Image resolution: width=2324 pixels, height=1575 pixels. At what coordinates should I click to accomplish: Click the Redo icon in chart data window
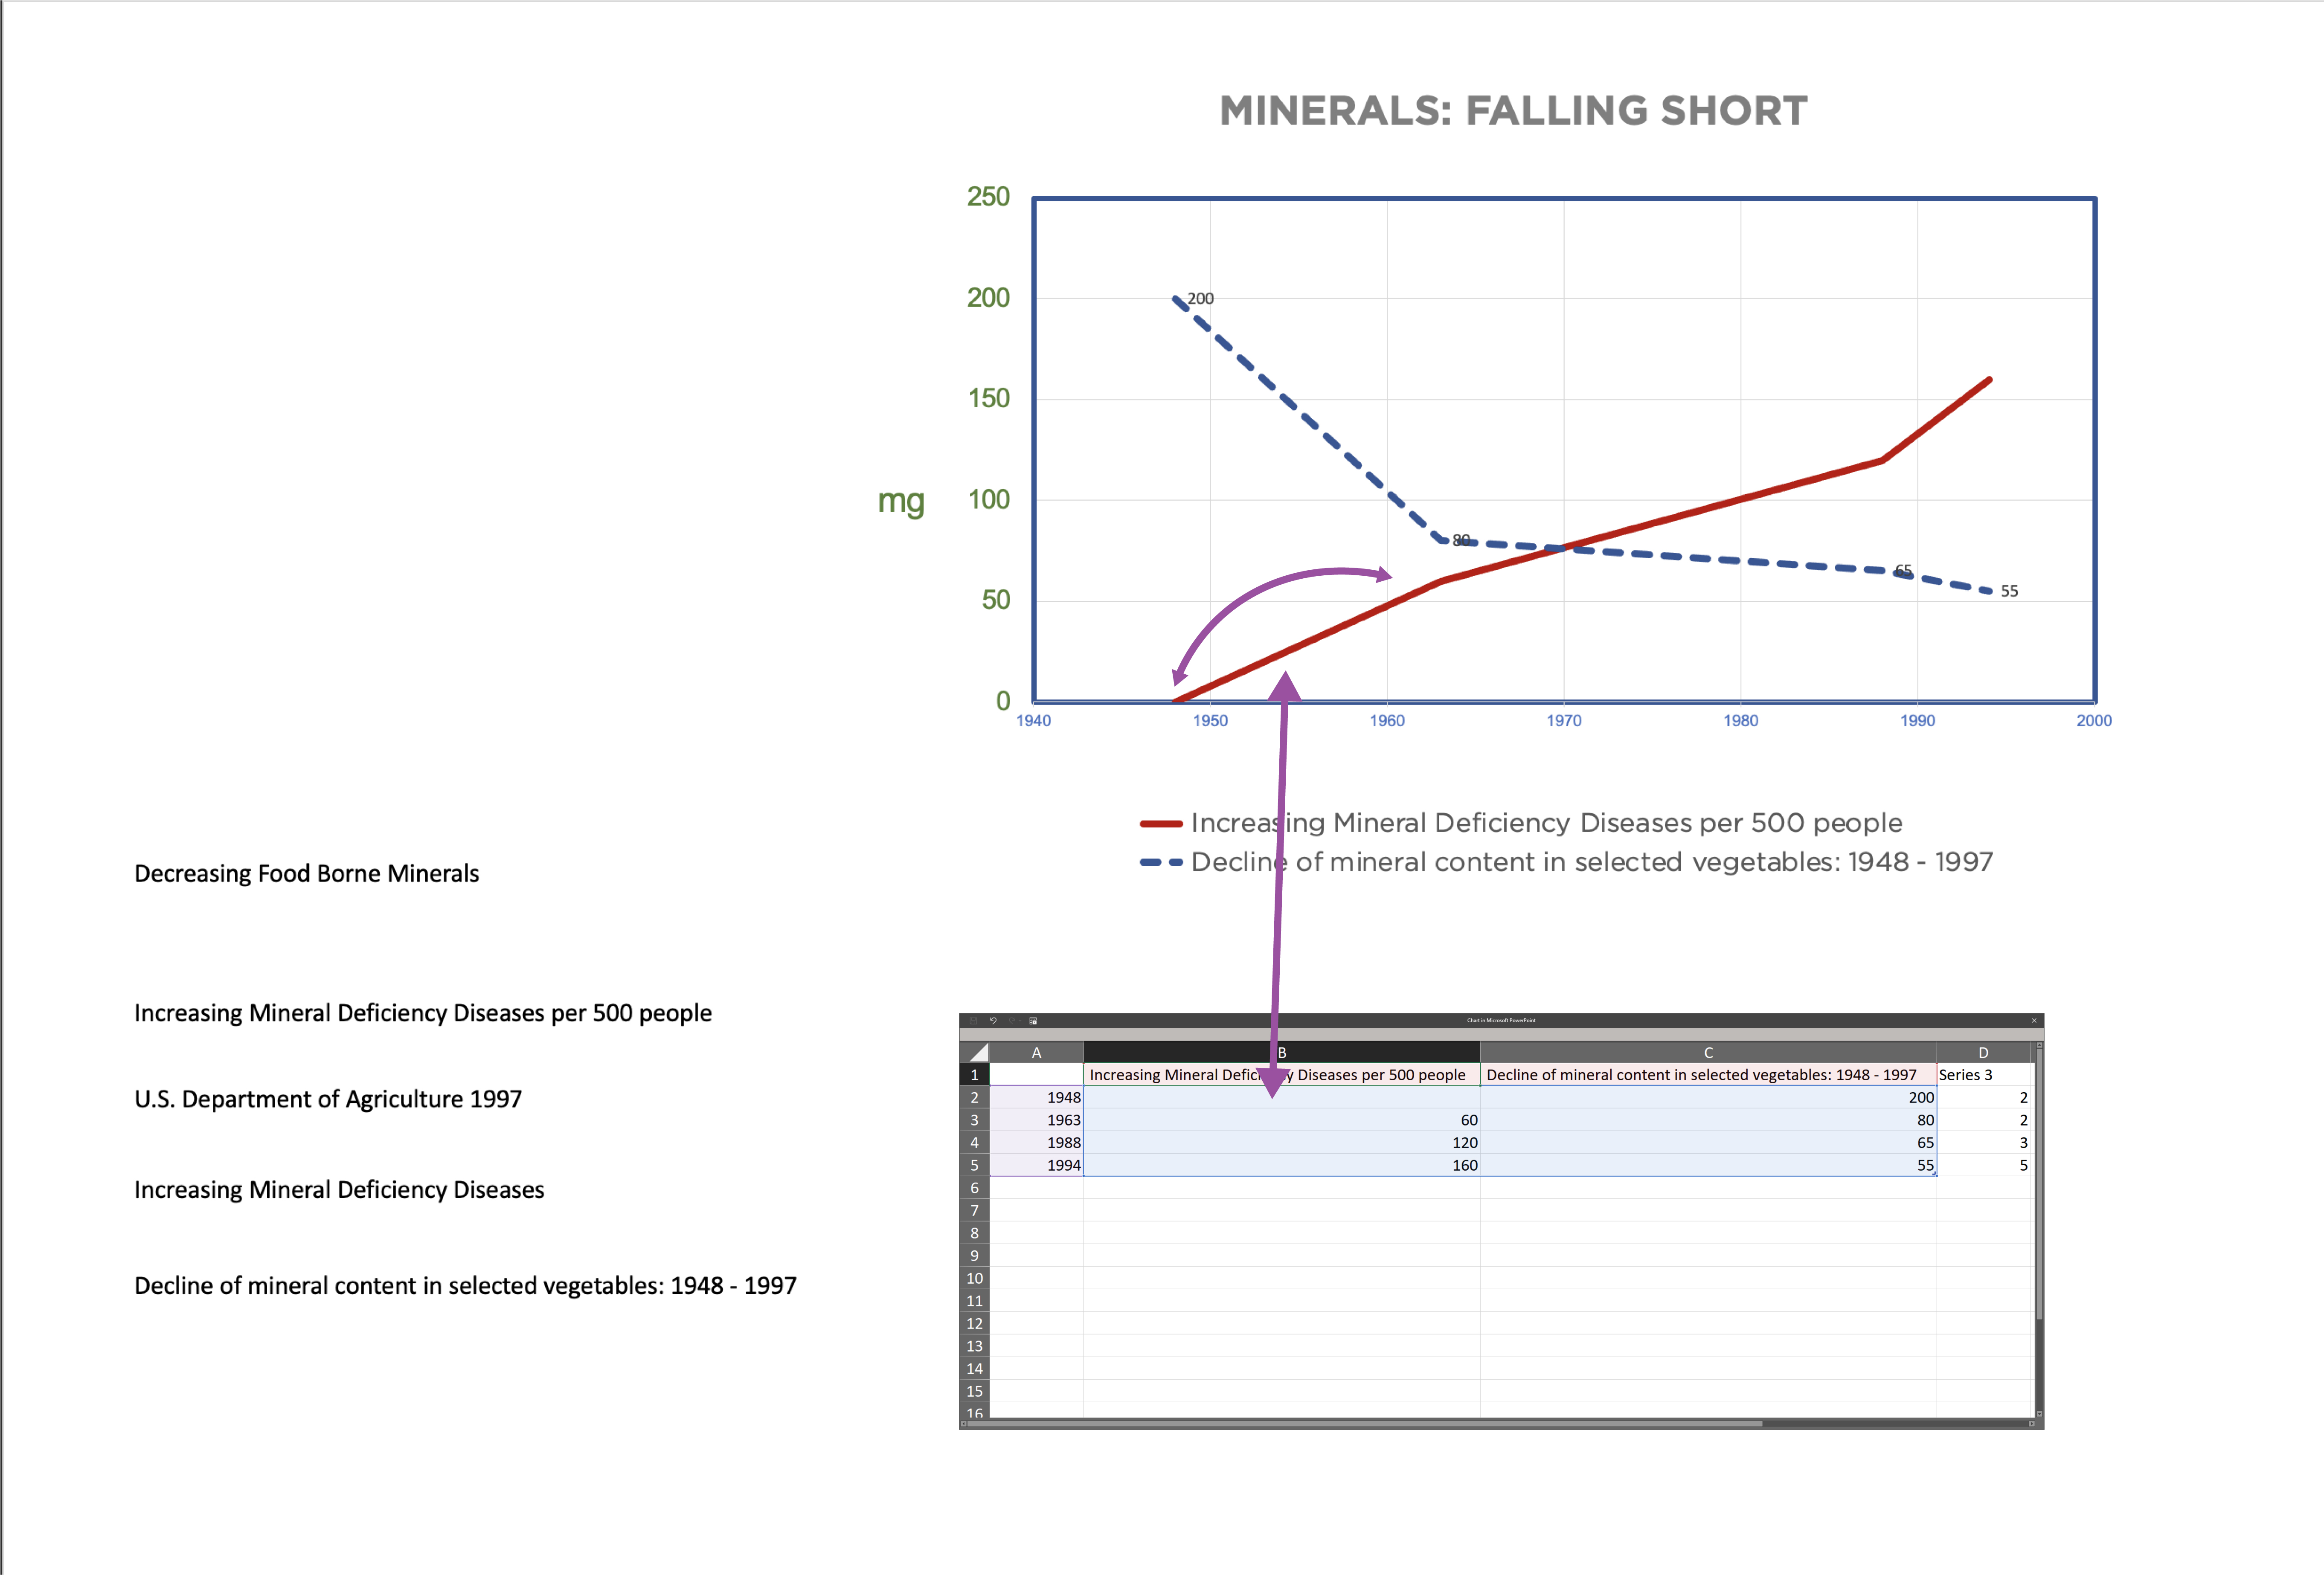tap(1012, 1021)
